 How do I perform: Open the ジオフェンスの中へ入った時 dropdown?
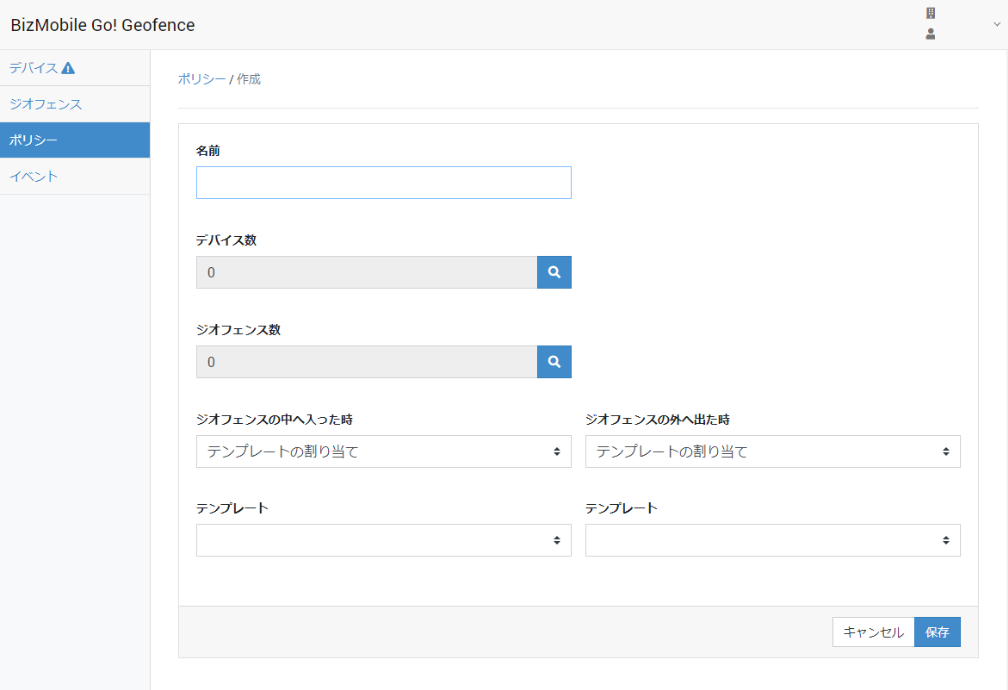tap(383, 451)
